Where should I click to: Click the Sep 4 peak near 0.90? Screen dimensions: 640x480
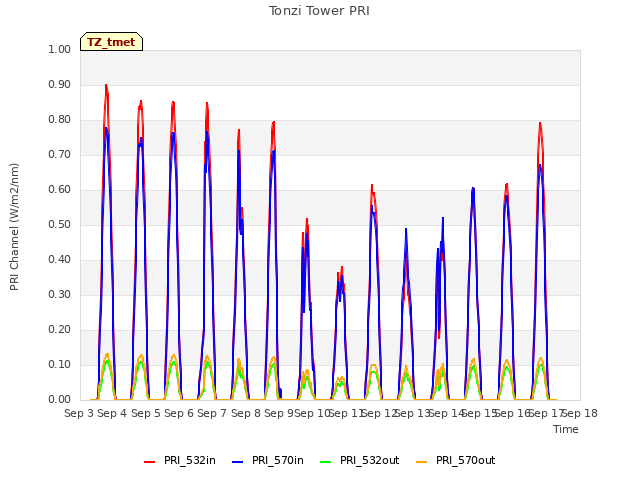click(106, 86)
